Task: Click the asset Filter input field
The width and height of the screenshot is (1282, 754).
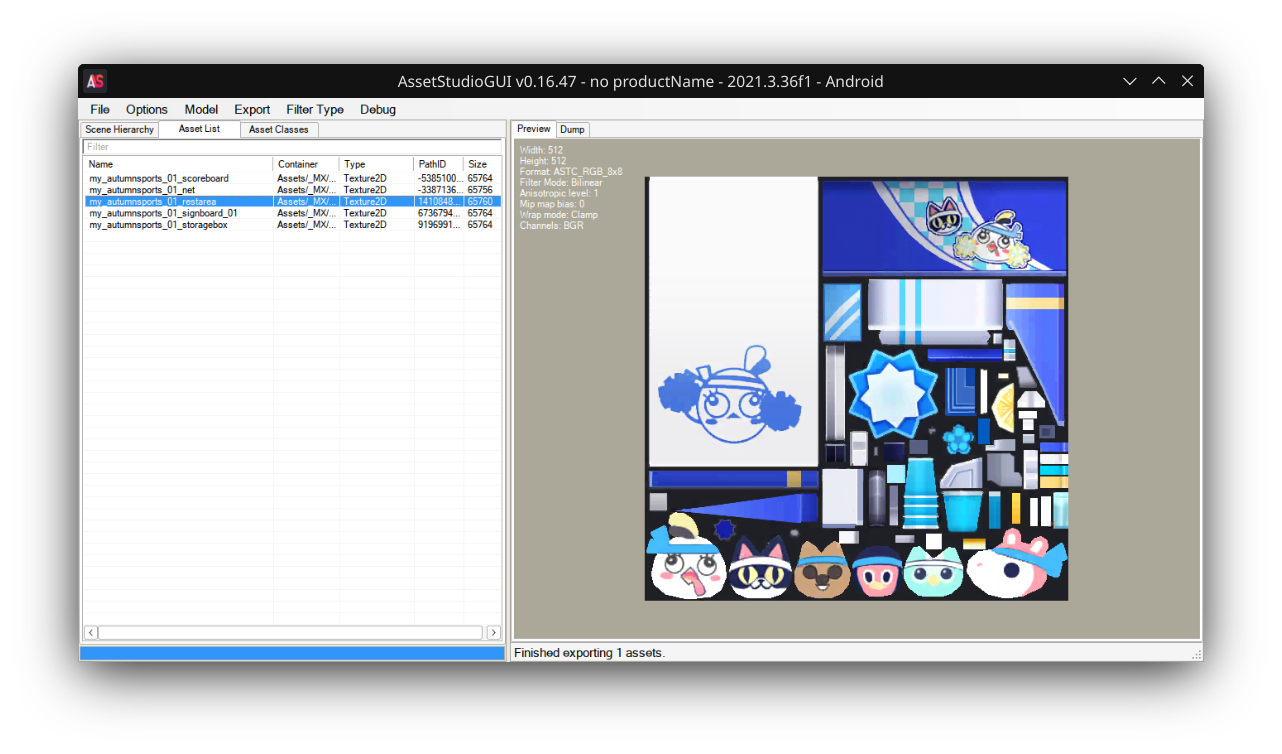Action: click(292, 147)
